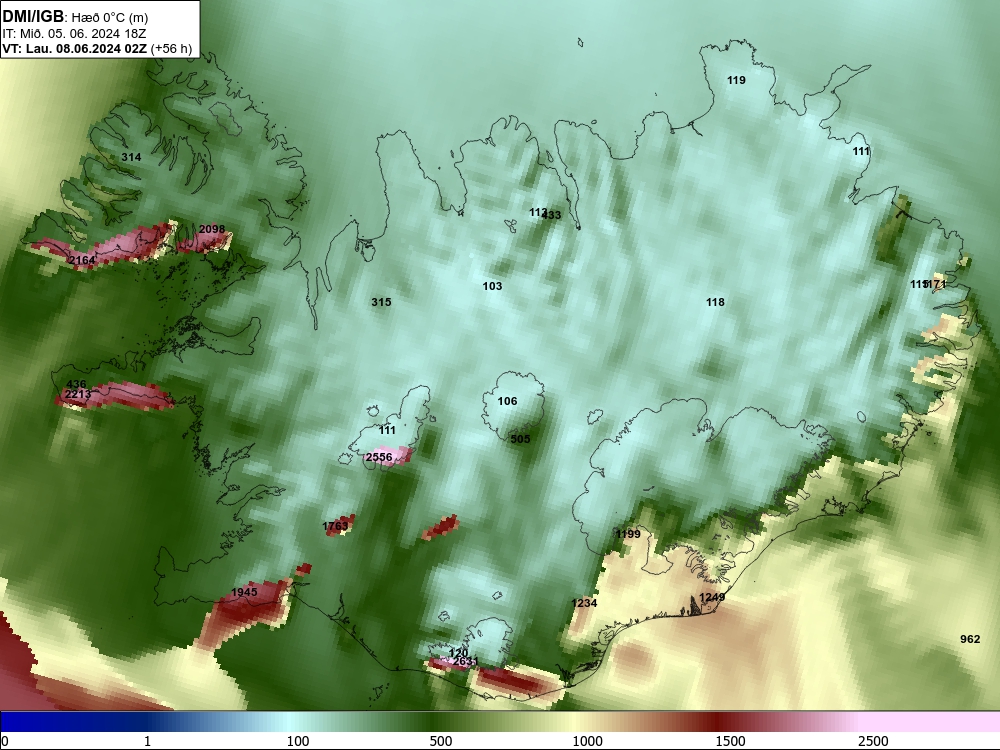
Task: Select the map value 1763
Action: tap(335, 526)
